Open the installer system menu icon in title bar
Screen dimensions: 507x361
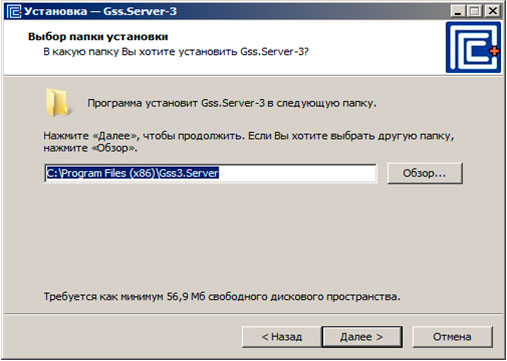[14, 11]
